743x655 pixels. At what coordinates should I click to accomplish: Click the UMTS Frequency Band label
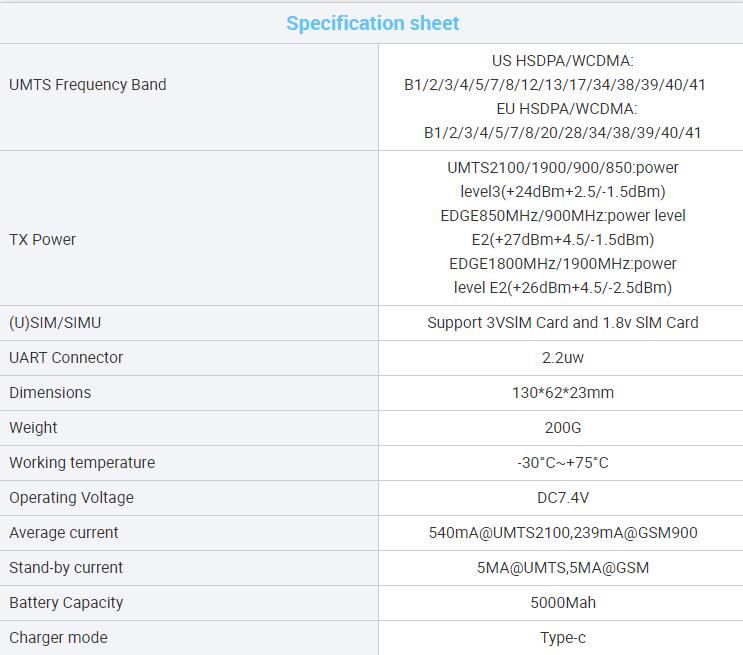click(x=88, y=85)
